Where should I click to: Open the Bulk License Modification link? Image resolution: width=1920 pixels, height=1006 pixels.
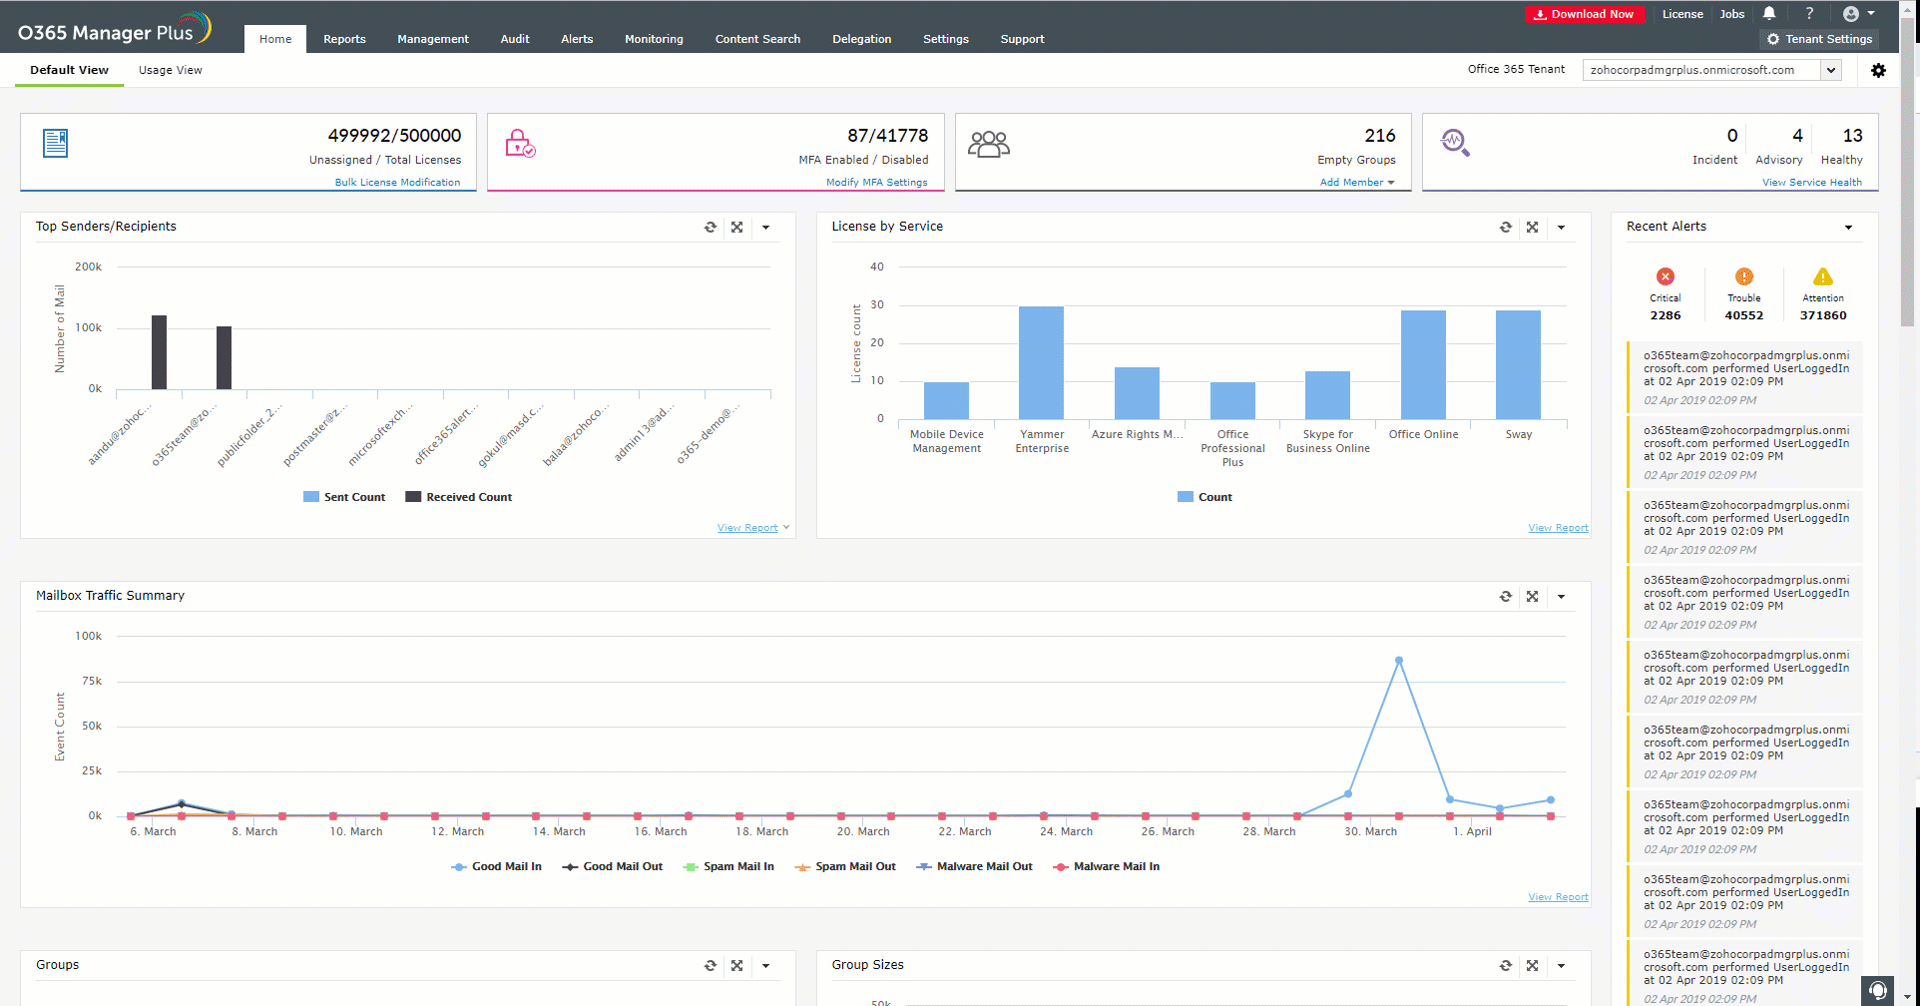tap(397, 182)
